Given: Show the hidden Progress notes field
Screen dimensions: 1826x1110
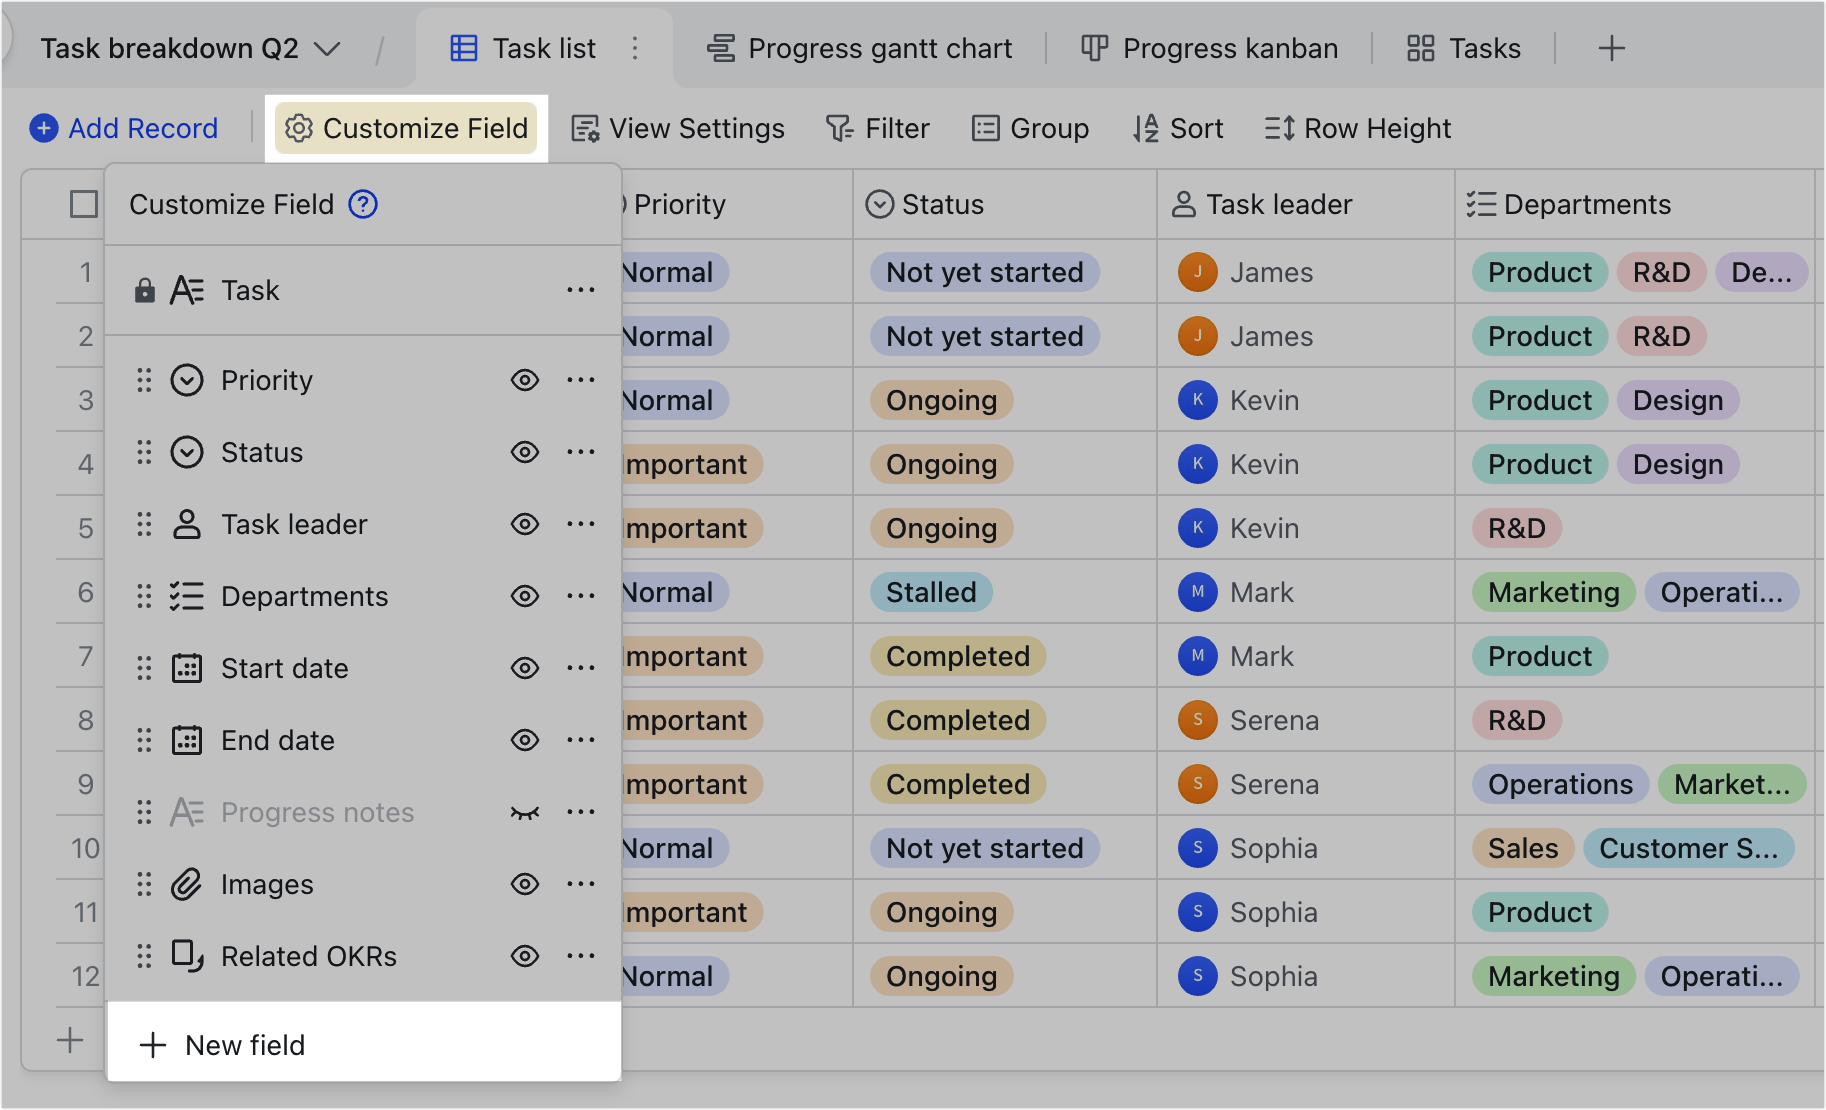Looking at the screenshot, I should [524, 812].
